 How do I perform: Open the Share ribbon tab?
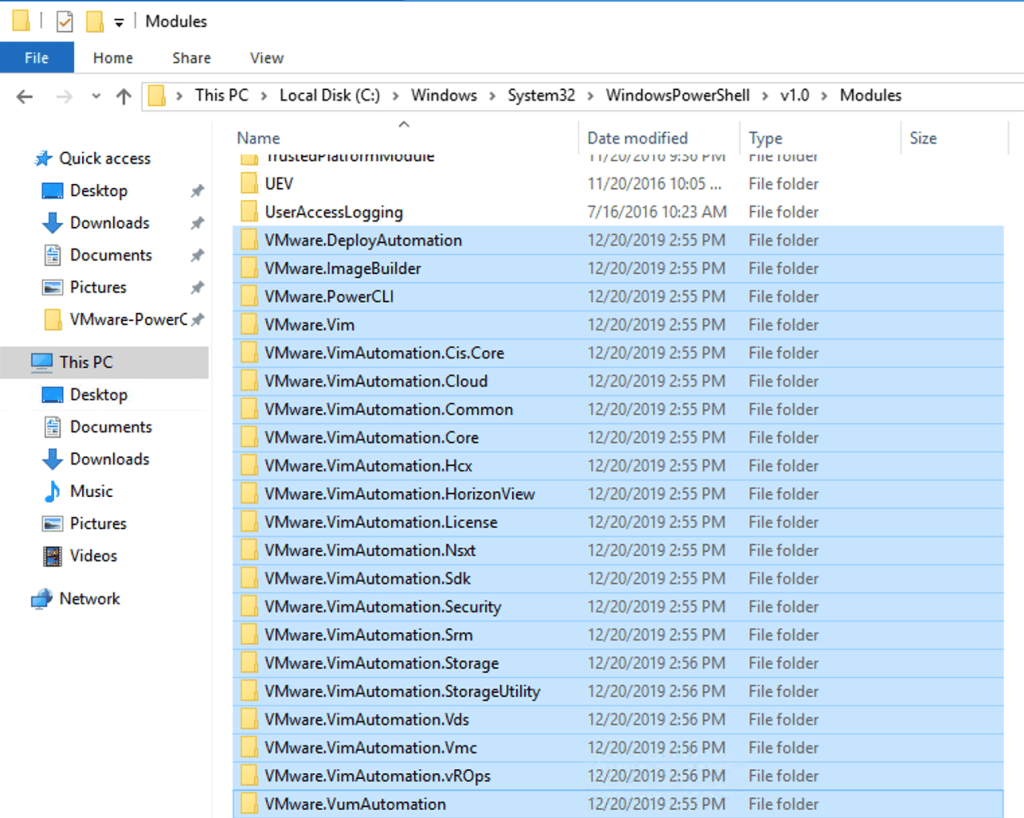(191, 58)
